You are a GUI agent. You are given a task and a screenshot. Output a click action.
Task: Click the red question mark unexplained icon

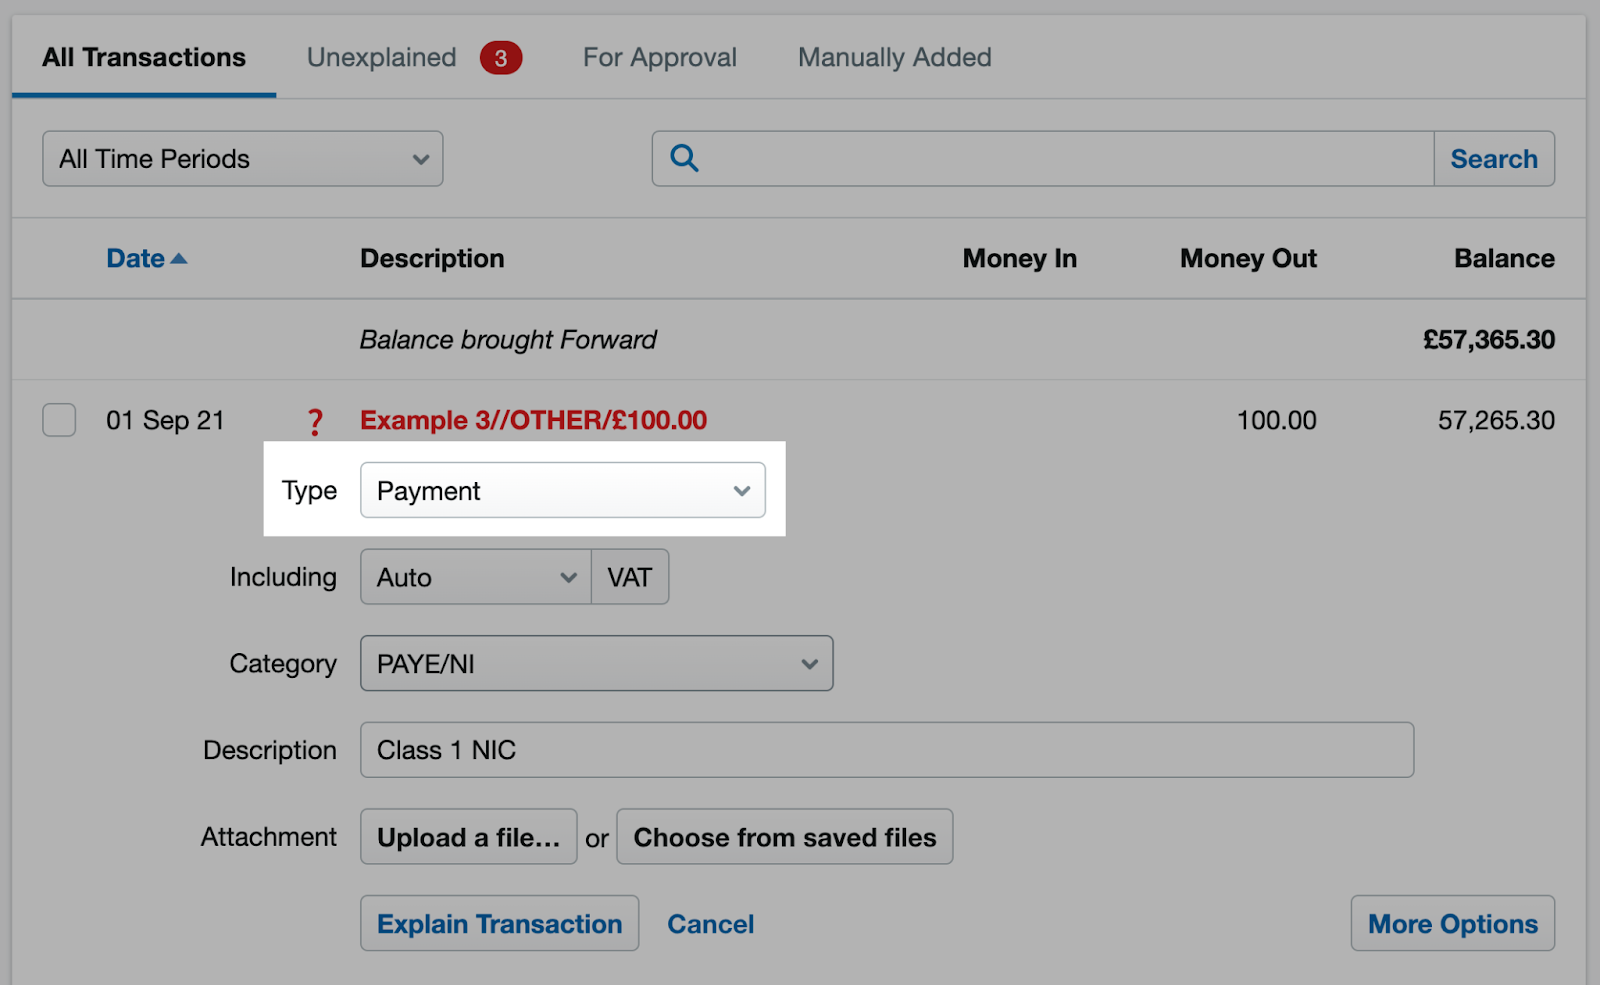(315, 422)
